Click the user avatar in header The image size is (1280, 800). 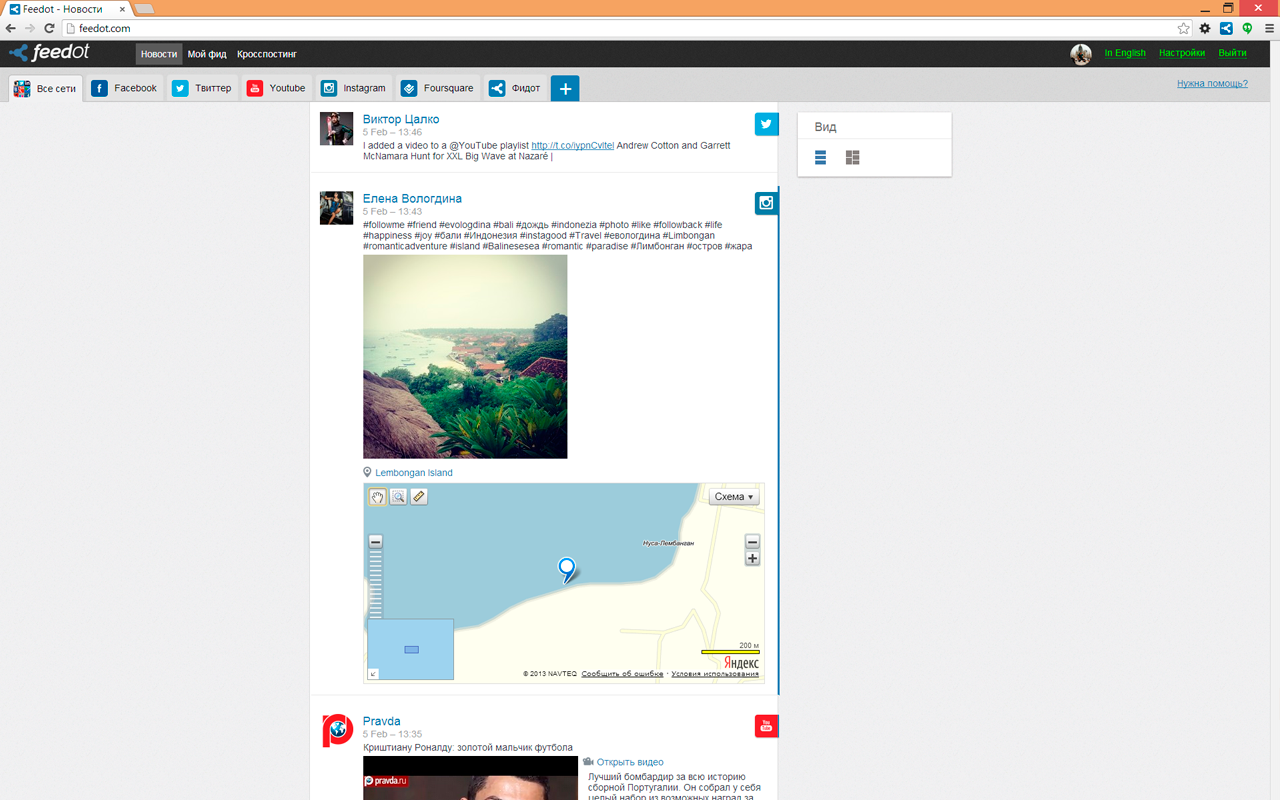(1081, 54)
